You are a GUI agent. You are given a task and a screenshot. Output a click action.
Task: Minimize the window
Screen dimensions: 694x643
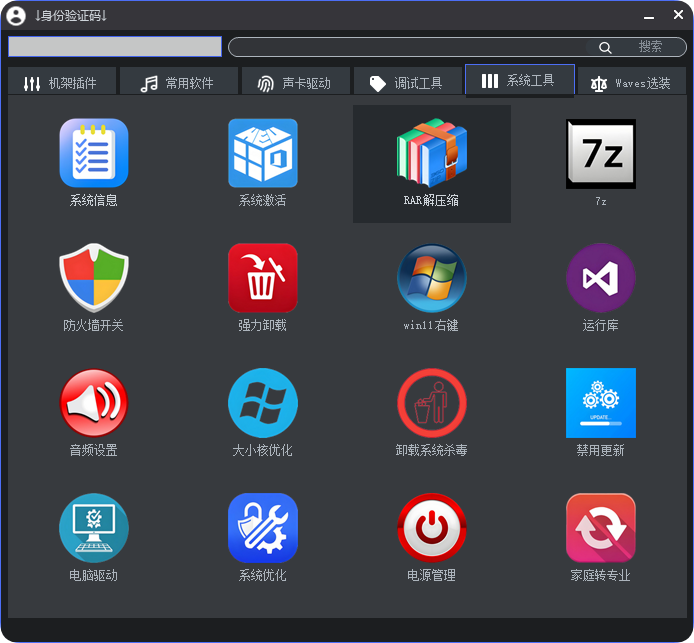(x=649, y=17)
